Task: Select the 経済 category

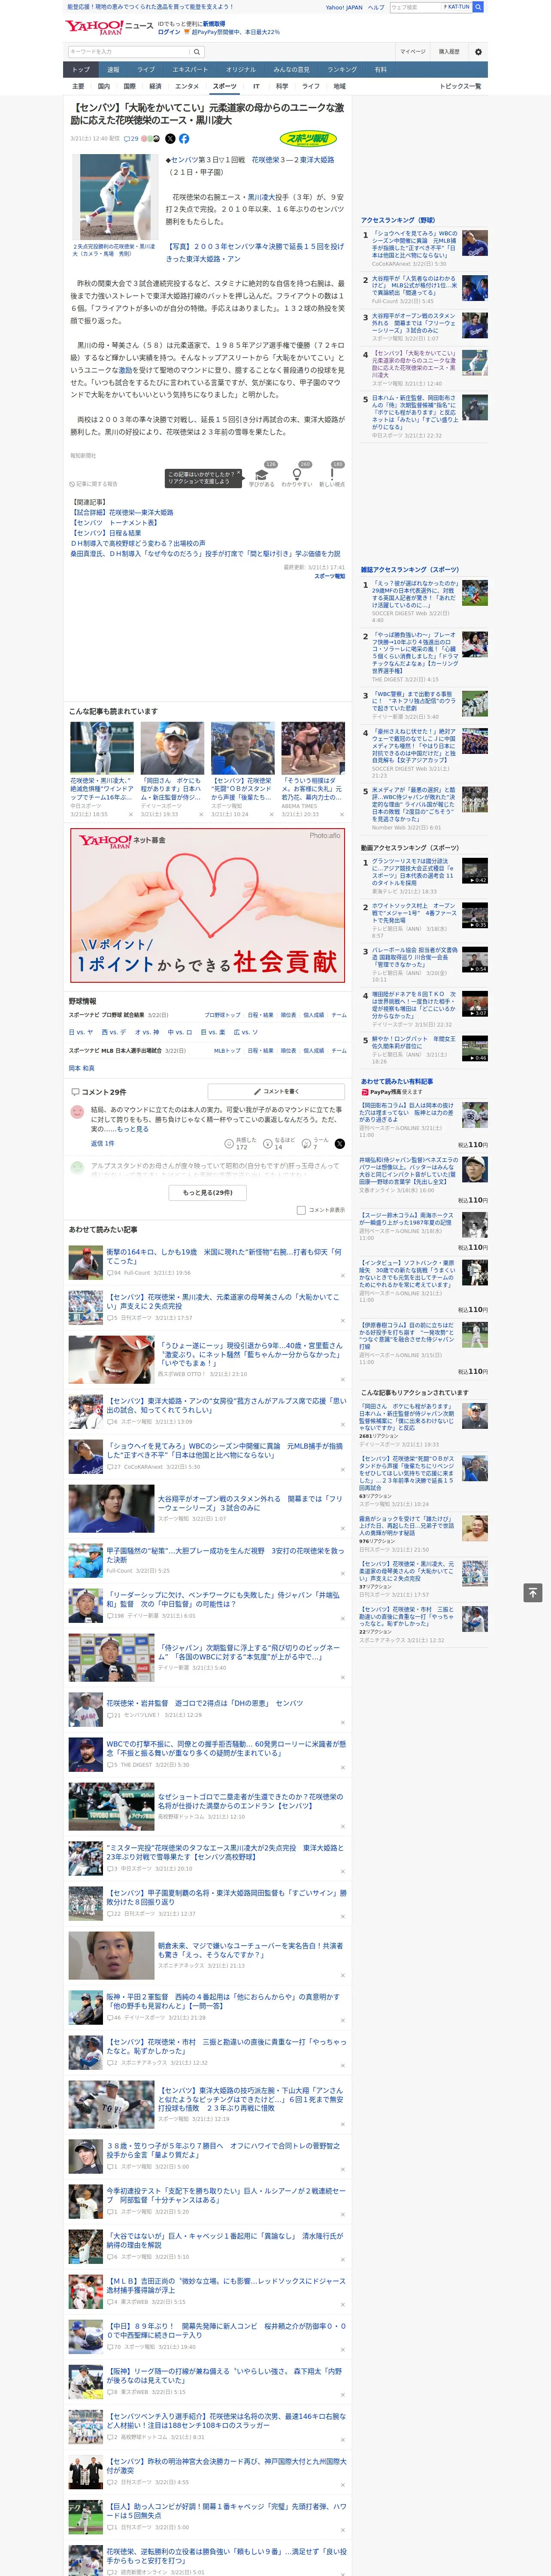Action: [x=155, y=86]
